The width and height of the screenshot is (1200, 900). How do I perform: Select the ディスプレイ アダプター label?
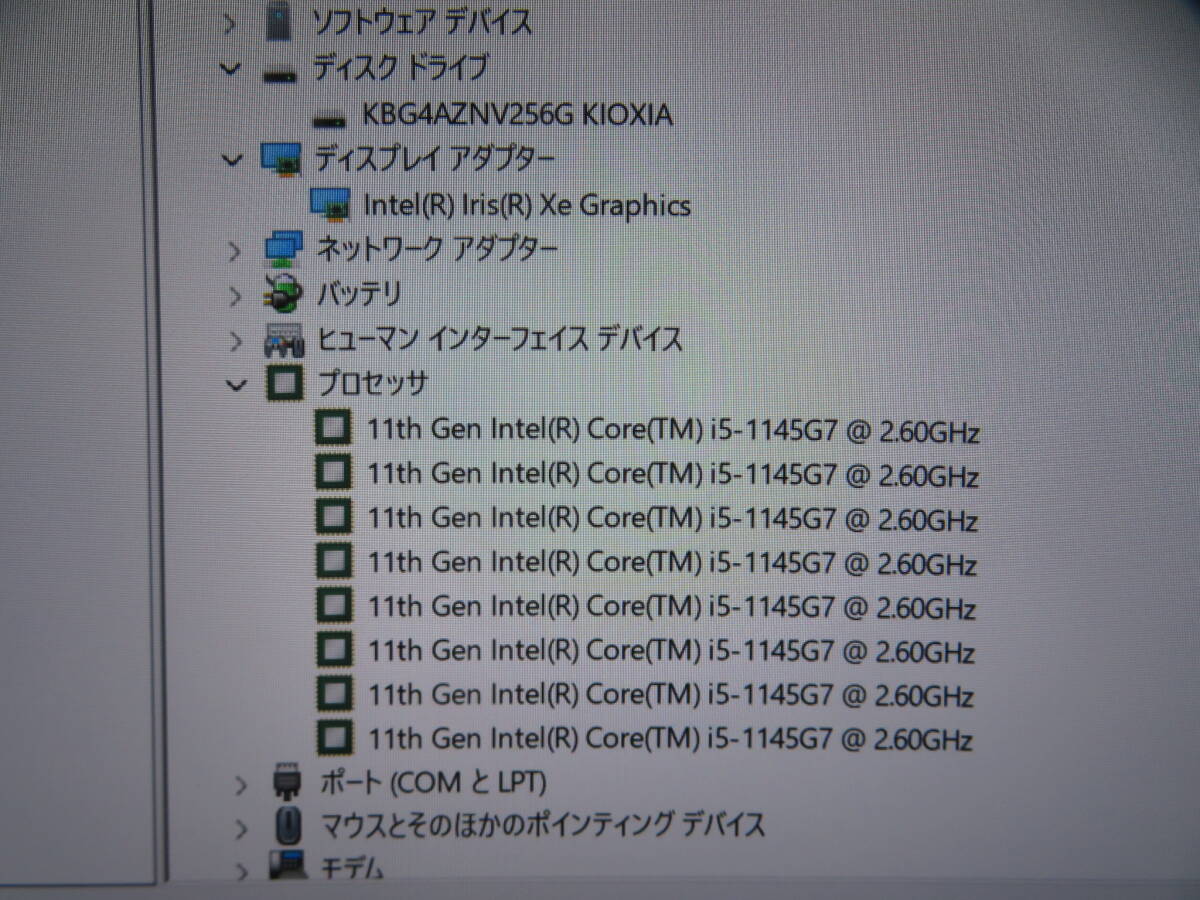pyautogui.click(x=435, y=158)
